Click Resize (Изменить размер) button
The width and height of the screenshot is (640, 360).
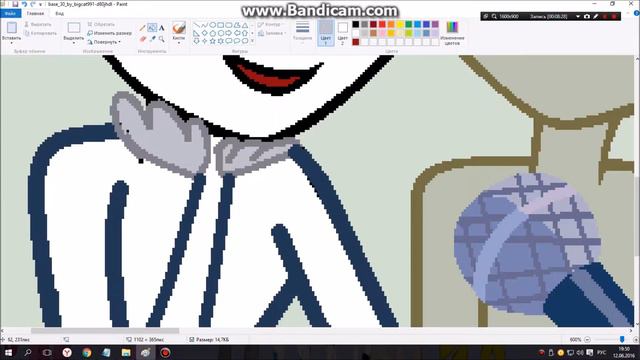(109, 33)
